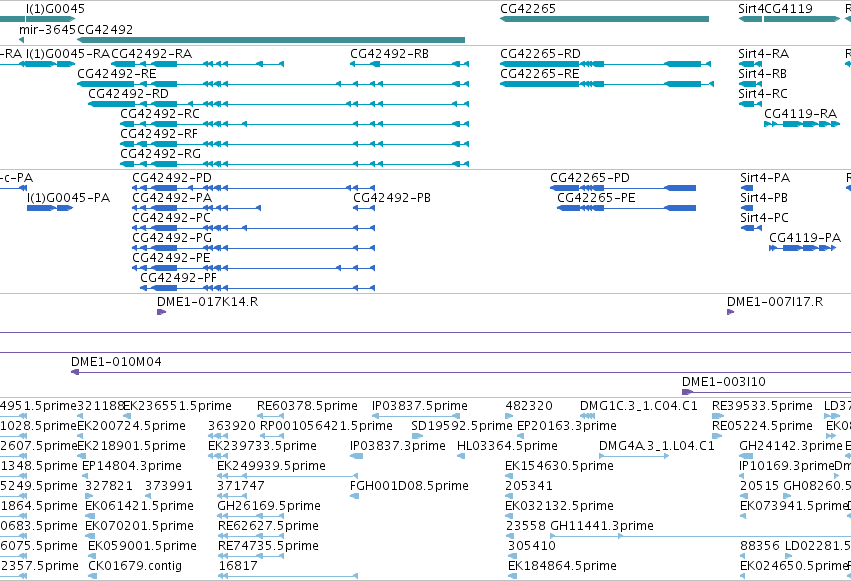Select EST HL03364.5prime
Image resolution: width=851 pixels, height=581 pixels.
[x=461, y=456]
